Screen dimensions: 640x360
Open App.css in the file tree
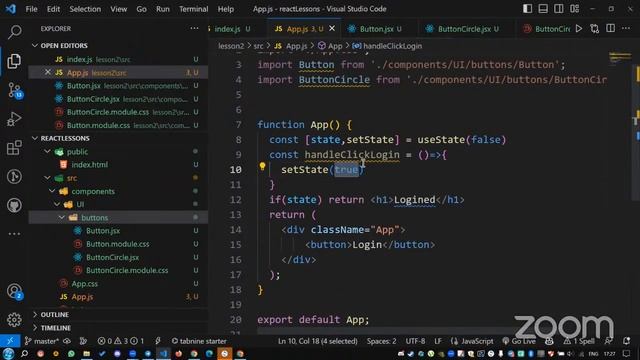(x=84, y=284)
